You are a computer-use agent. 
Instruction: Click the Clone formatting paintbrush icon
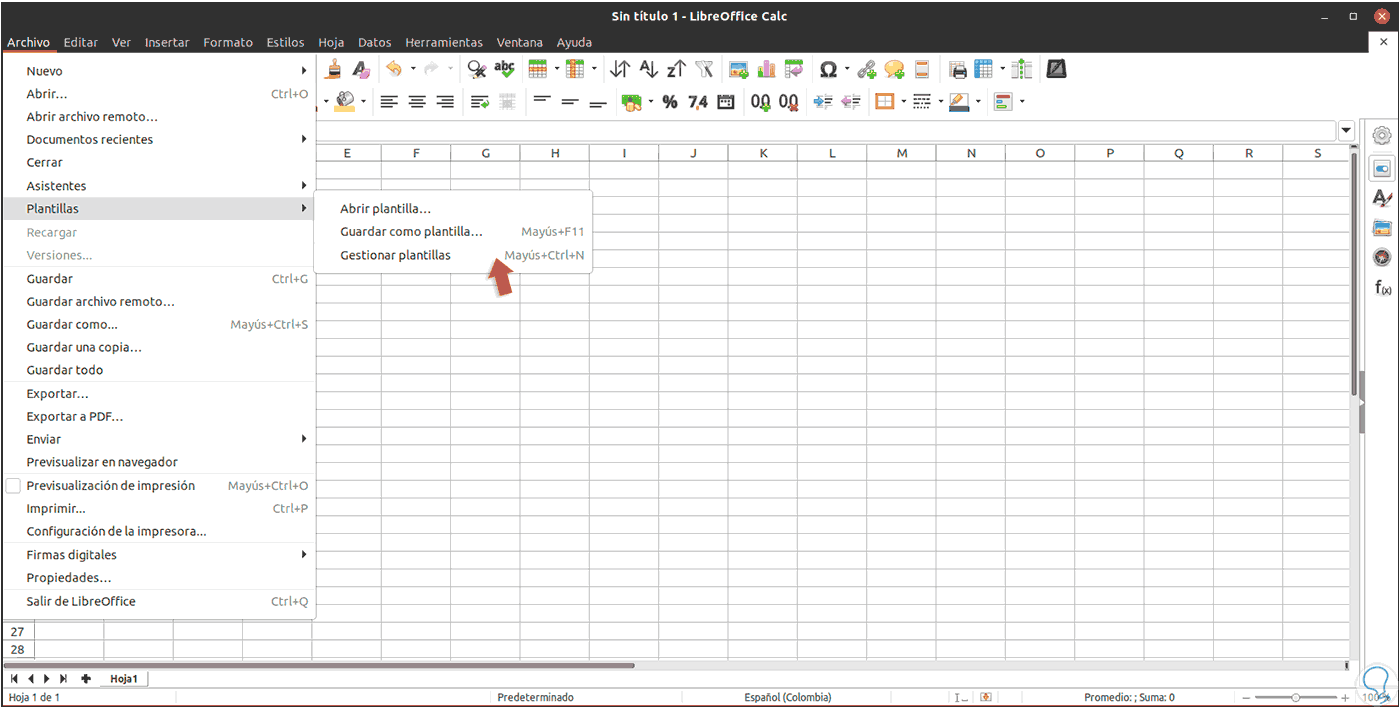[334, 69]
